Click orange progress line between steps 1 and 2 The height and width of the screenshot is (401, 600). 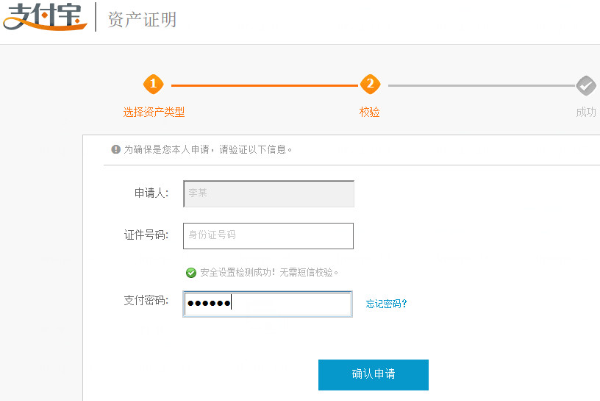(x=261, y=85)
